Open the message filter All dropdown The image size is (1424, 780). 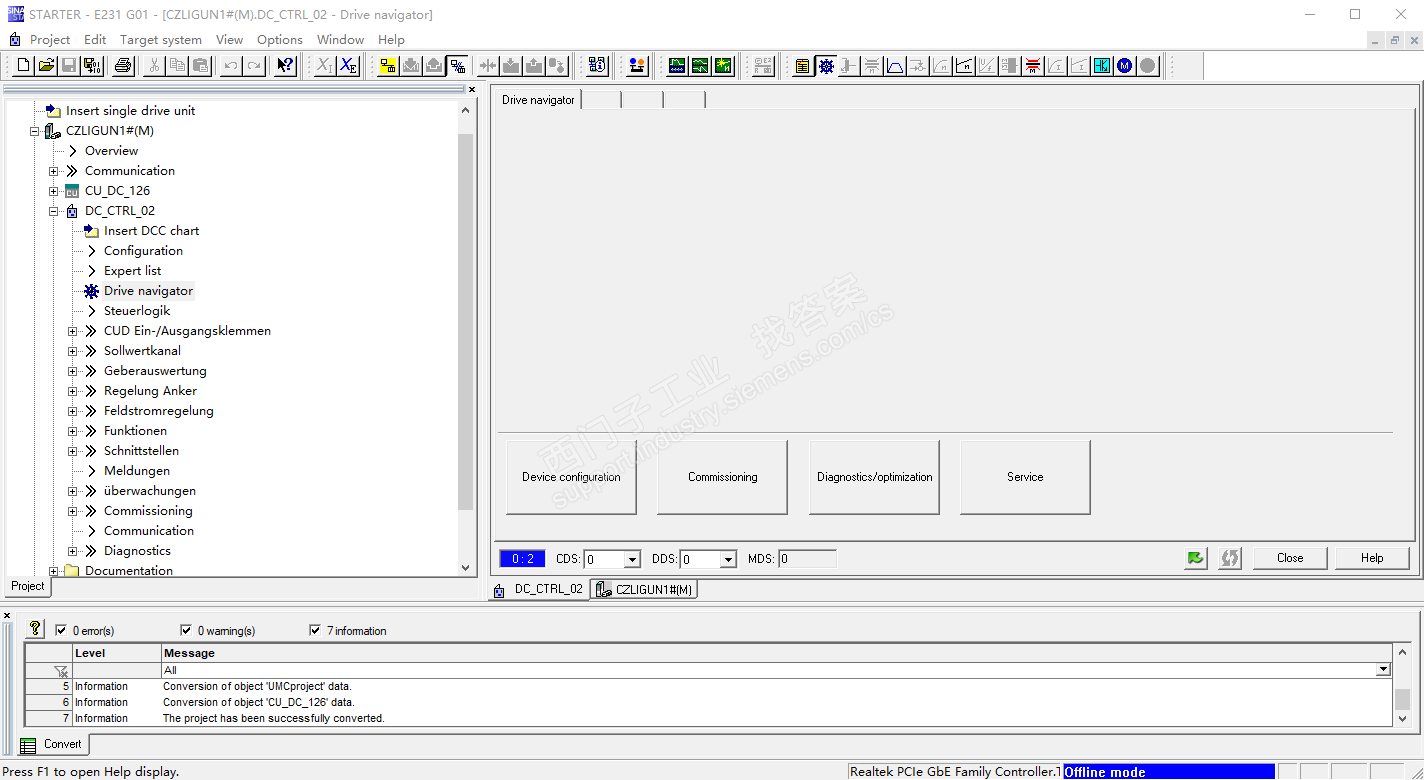[x=1384, y=670]
